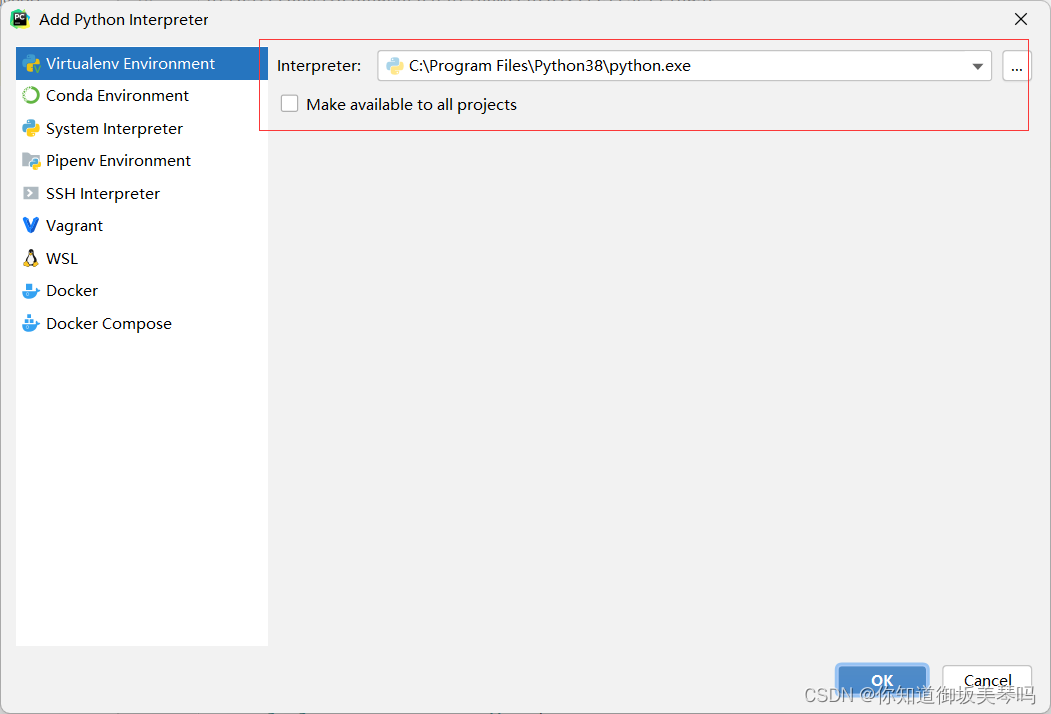Expand the Interpreter dropdown arrow
This screenshot has height=714, width=1051.
click(977, 66)
